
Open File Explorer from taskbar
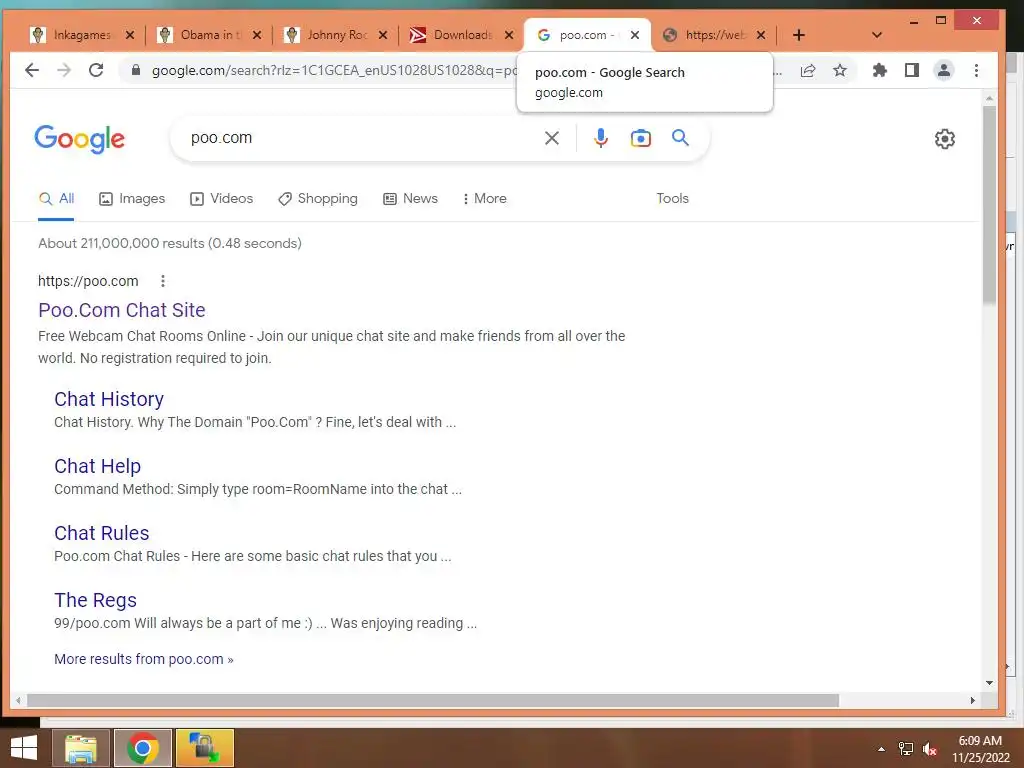tap(81, 748)
